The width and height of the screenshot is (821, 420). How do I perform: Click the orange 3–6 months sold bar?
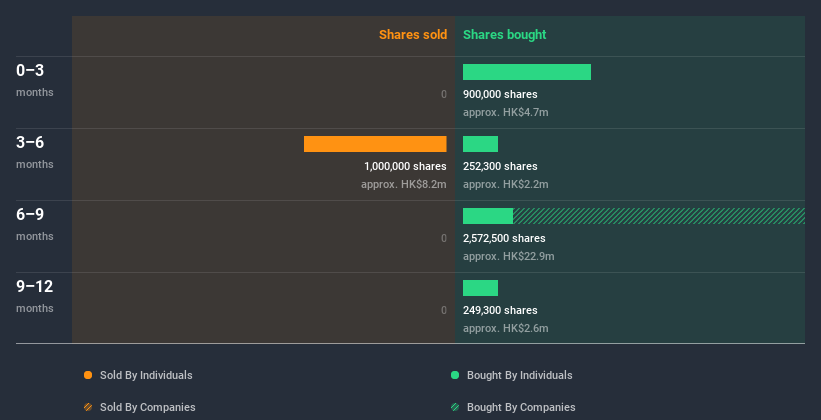[375, 144]
